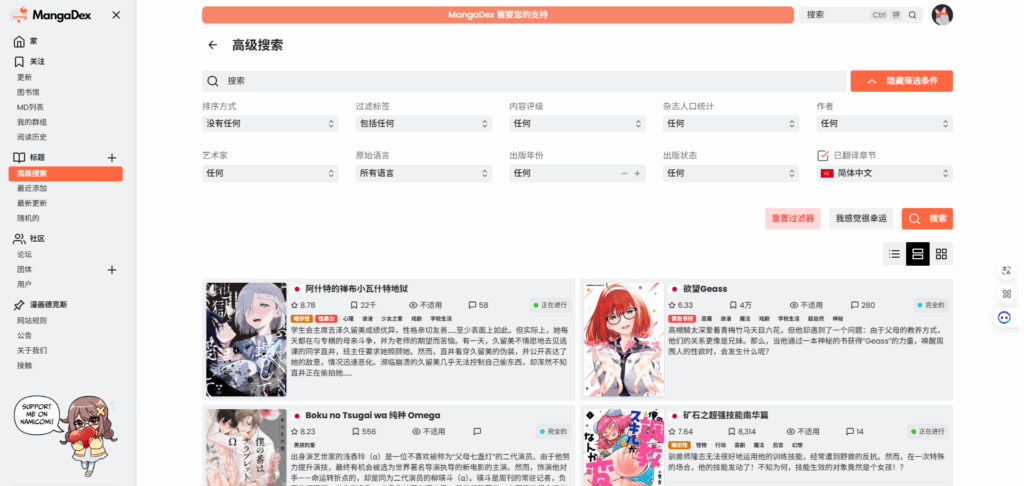Click the star rating 7.64

[680, 432]
